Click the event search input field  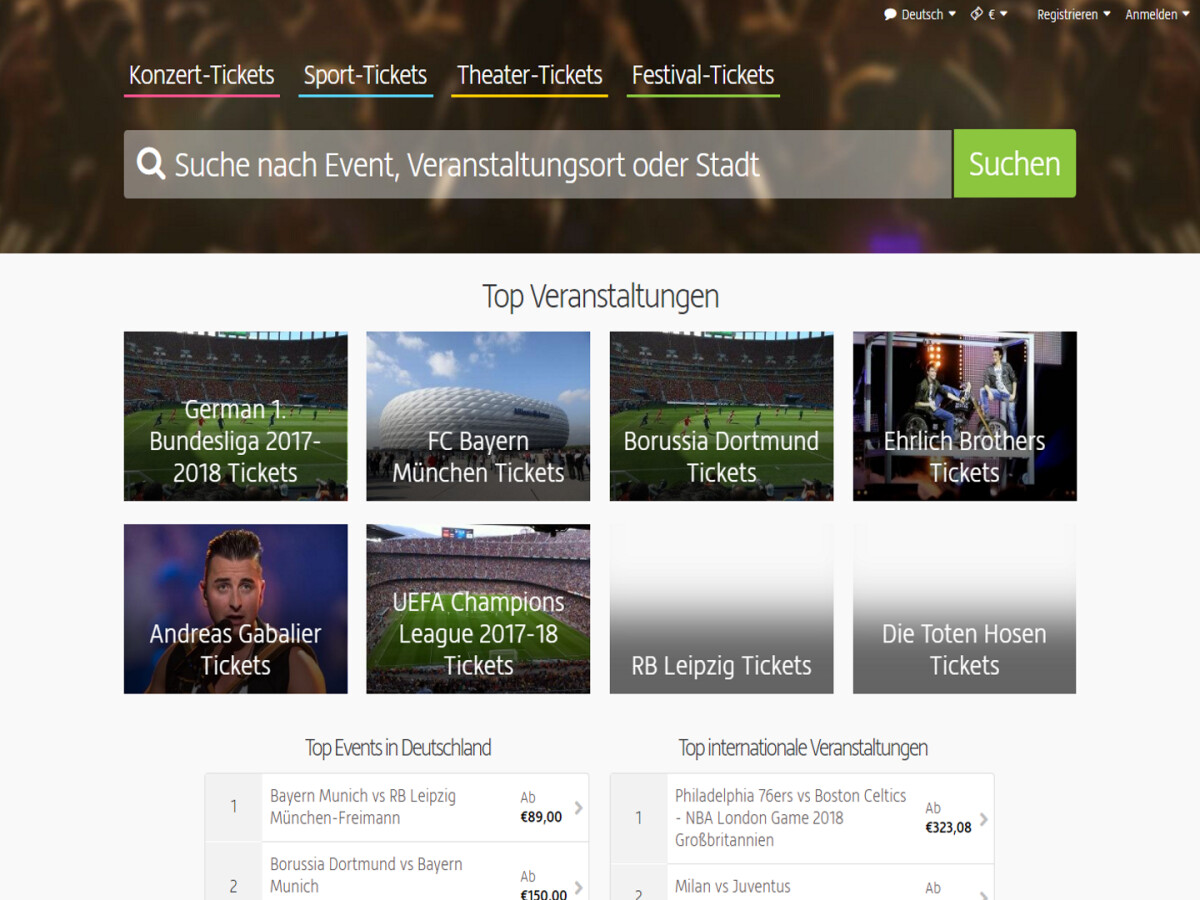(538, 164)
